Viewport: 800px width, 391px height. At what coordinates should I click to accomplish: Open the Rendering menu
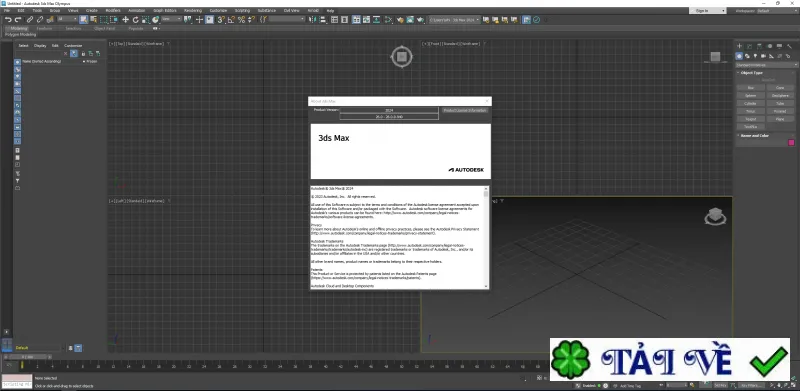coord(192,10)
